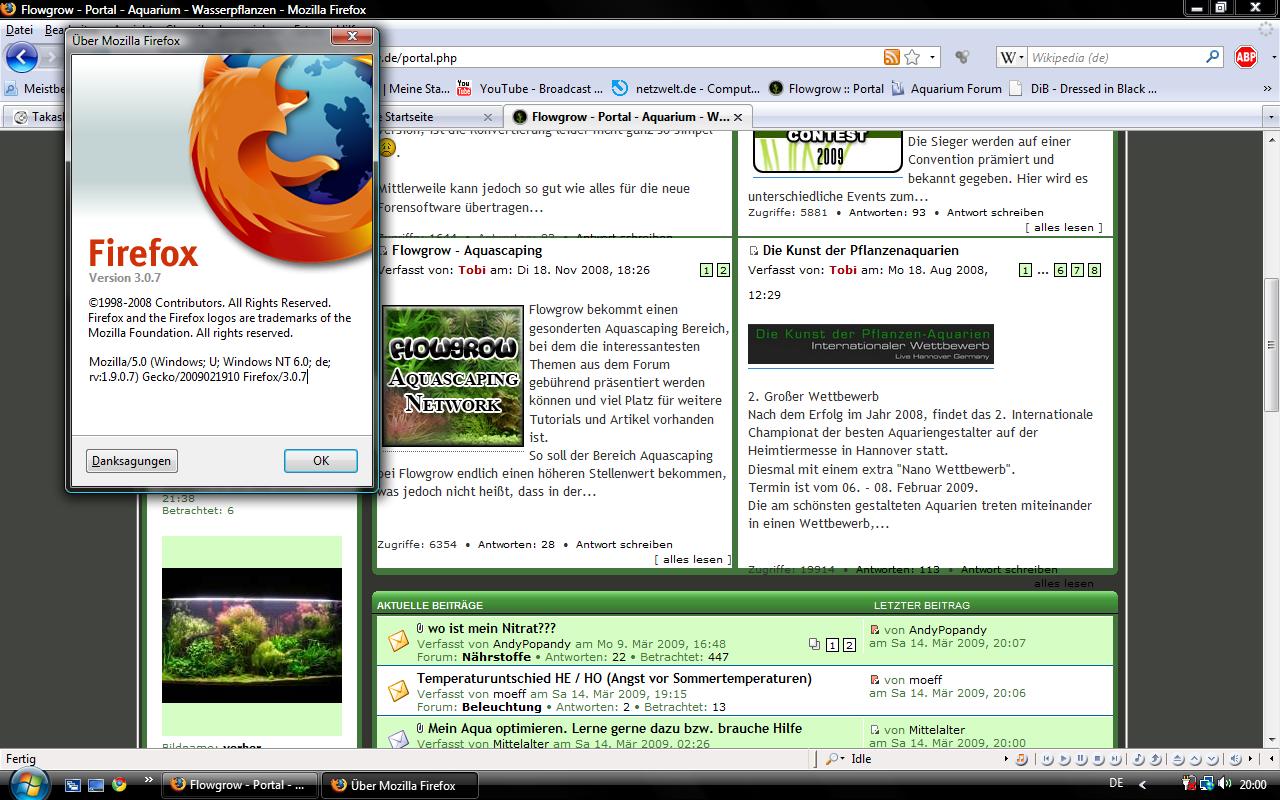
Task: Click Antwort schreiben under Contest 2009 post
Action: pos(995,212)
